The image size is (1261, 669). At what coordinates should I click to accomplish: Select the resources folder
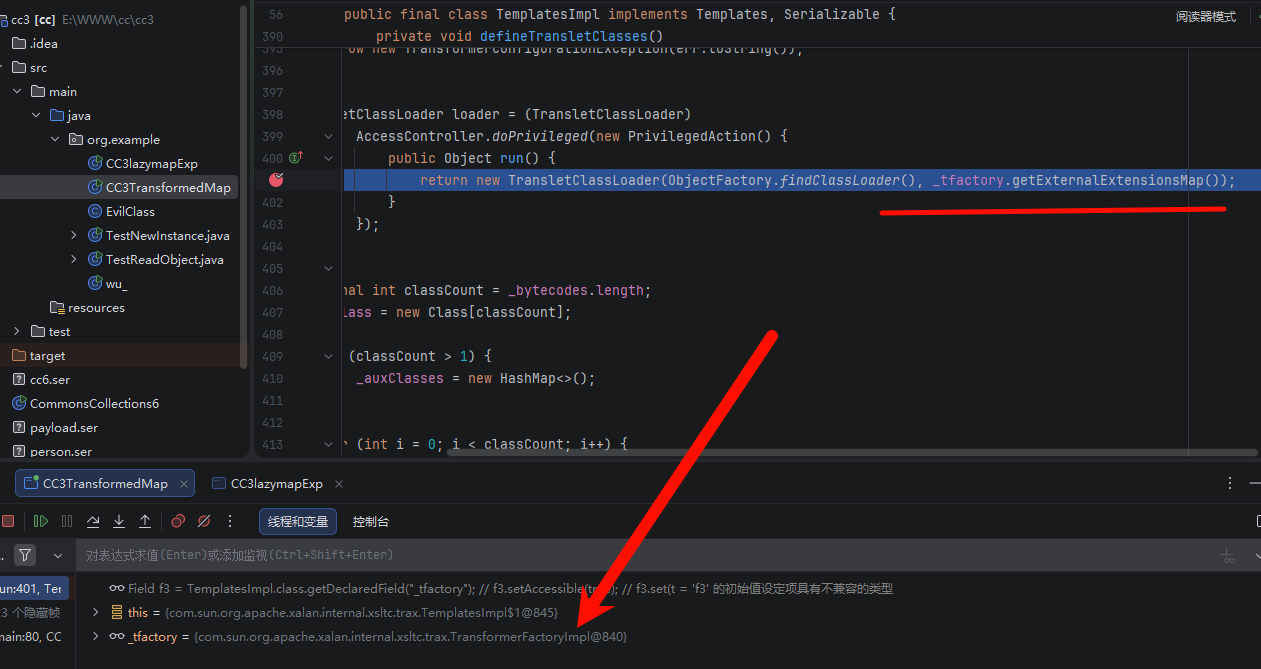coord(96,307)
